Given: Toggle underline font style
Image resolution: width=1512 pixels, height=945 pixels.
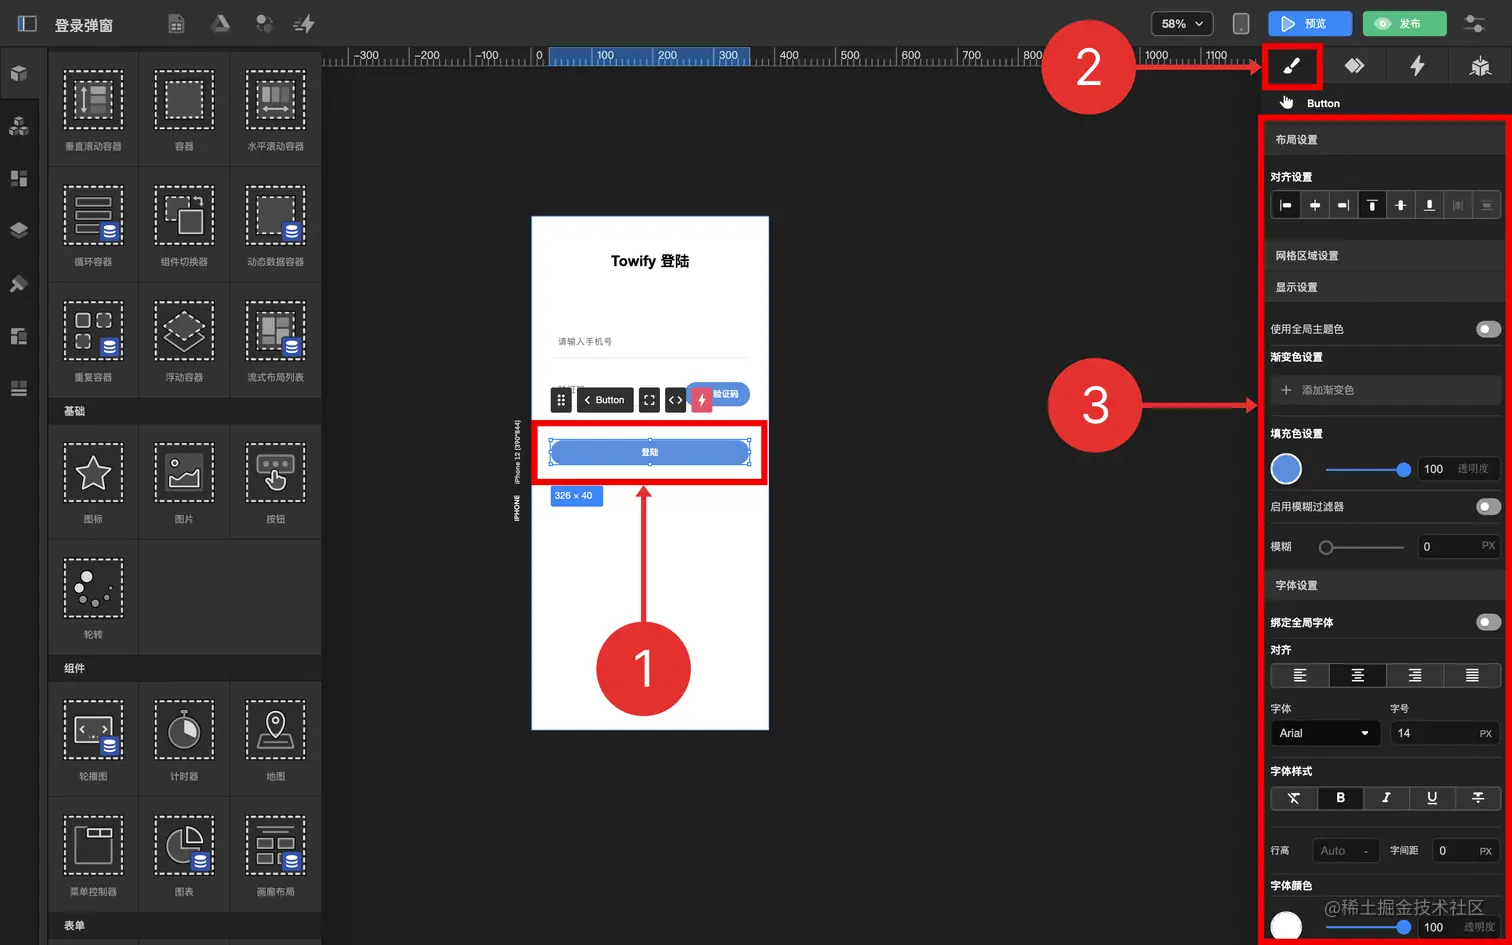Looking at the screenshot, I should pos(1432,798).
